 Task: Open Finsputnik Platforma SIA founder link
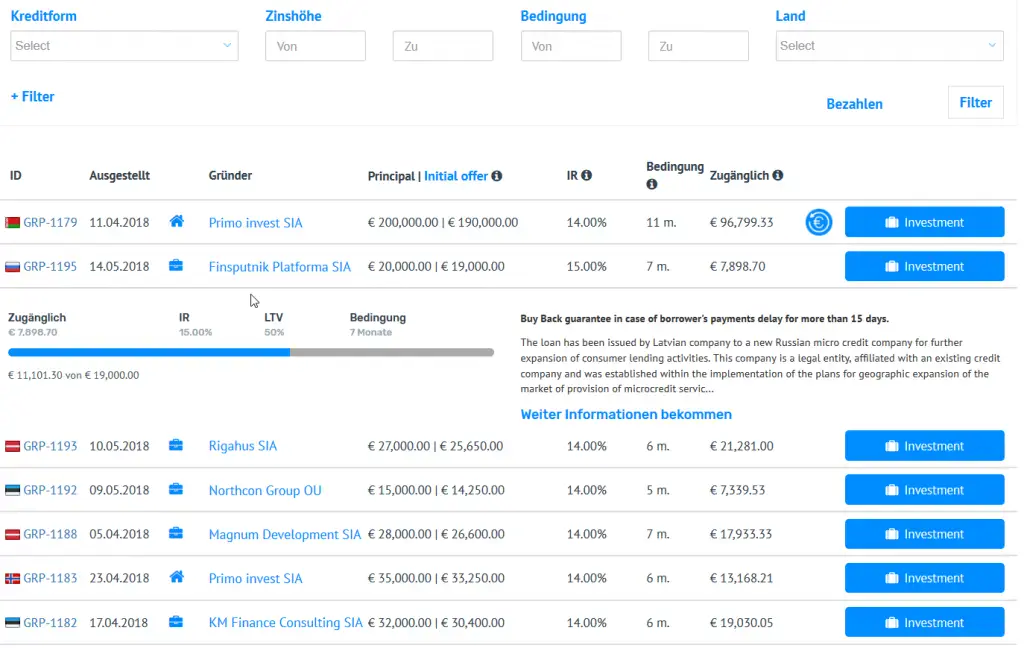[280, 267]
